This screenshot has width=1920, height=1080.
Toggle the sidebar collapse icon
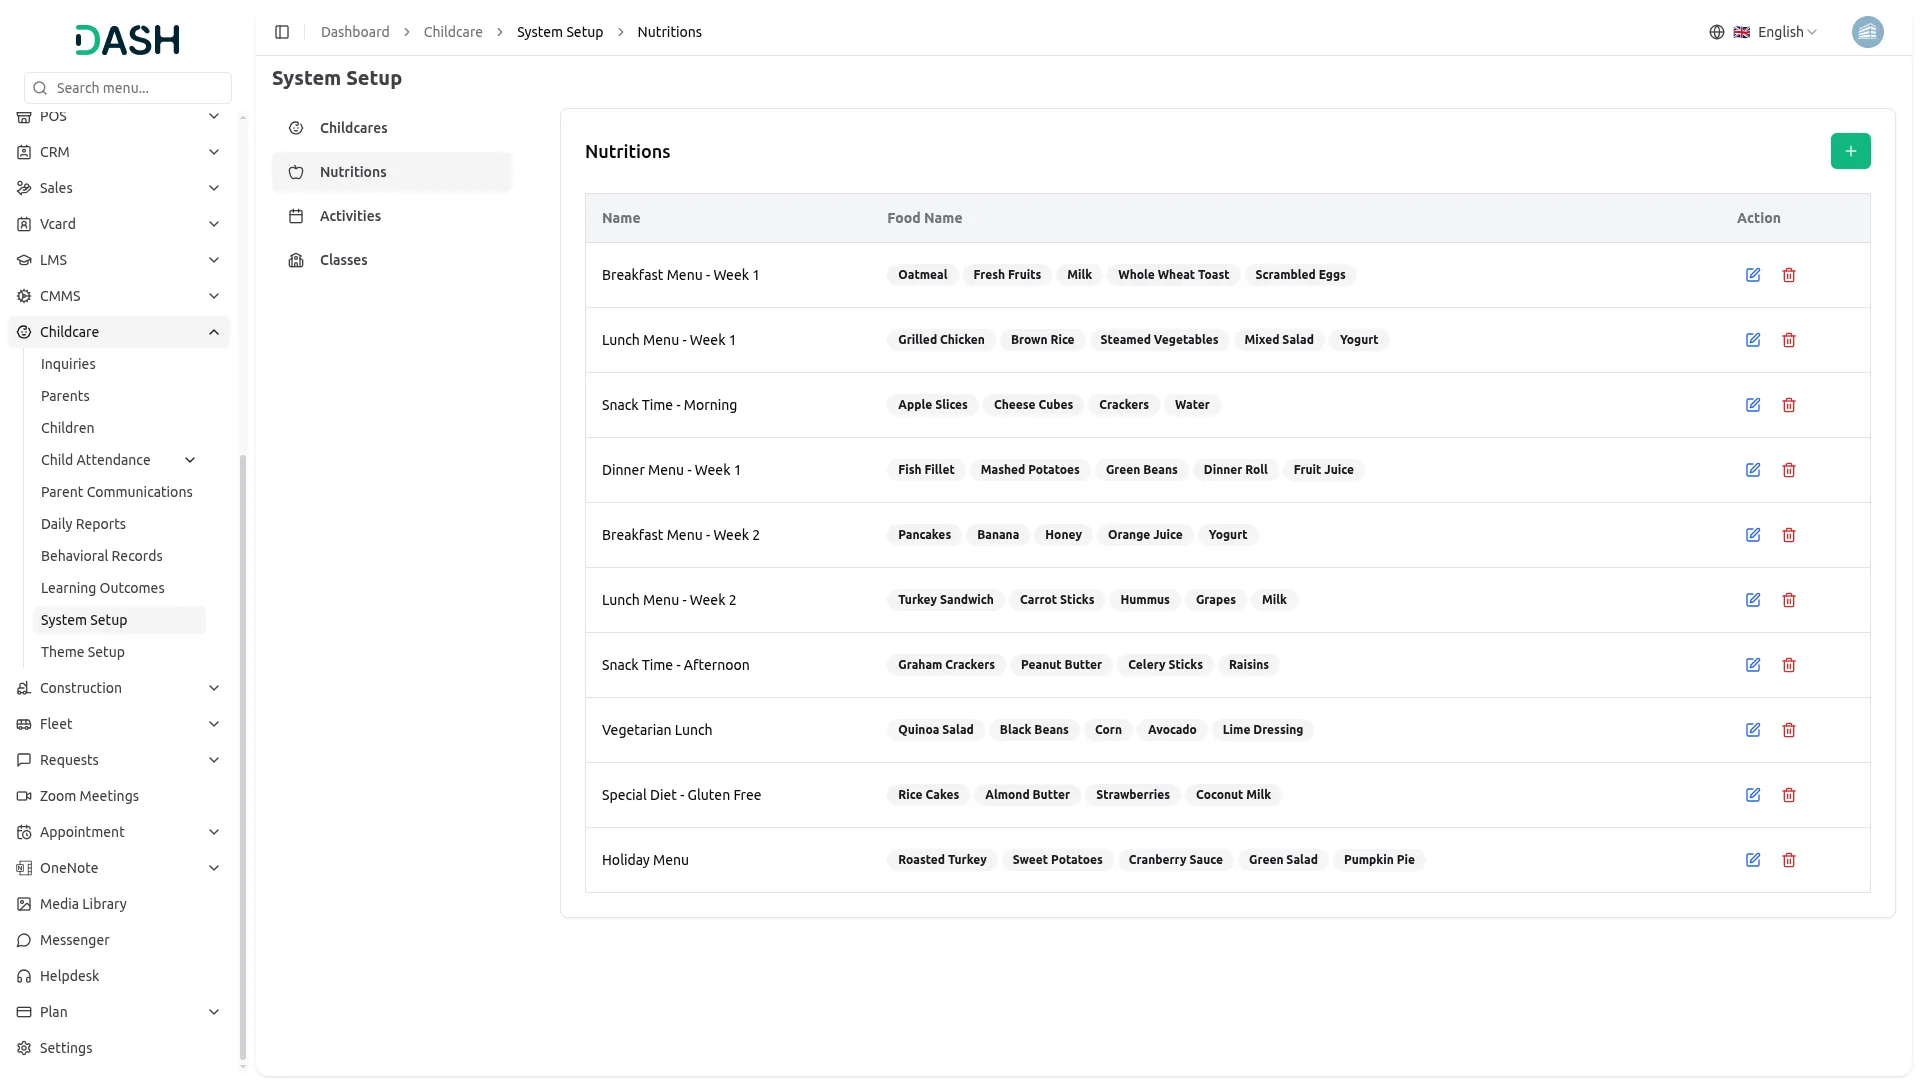[282, 32]
